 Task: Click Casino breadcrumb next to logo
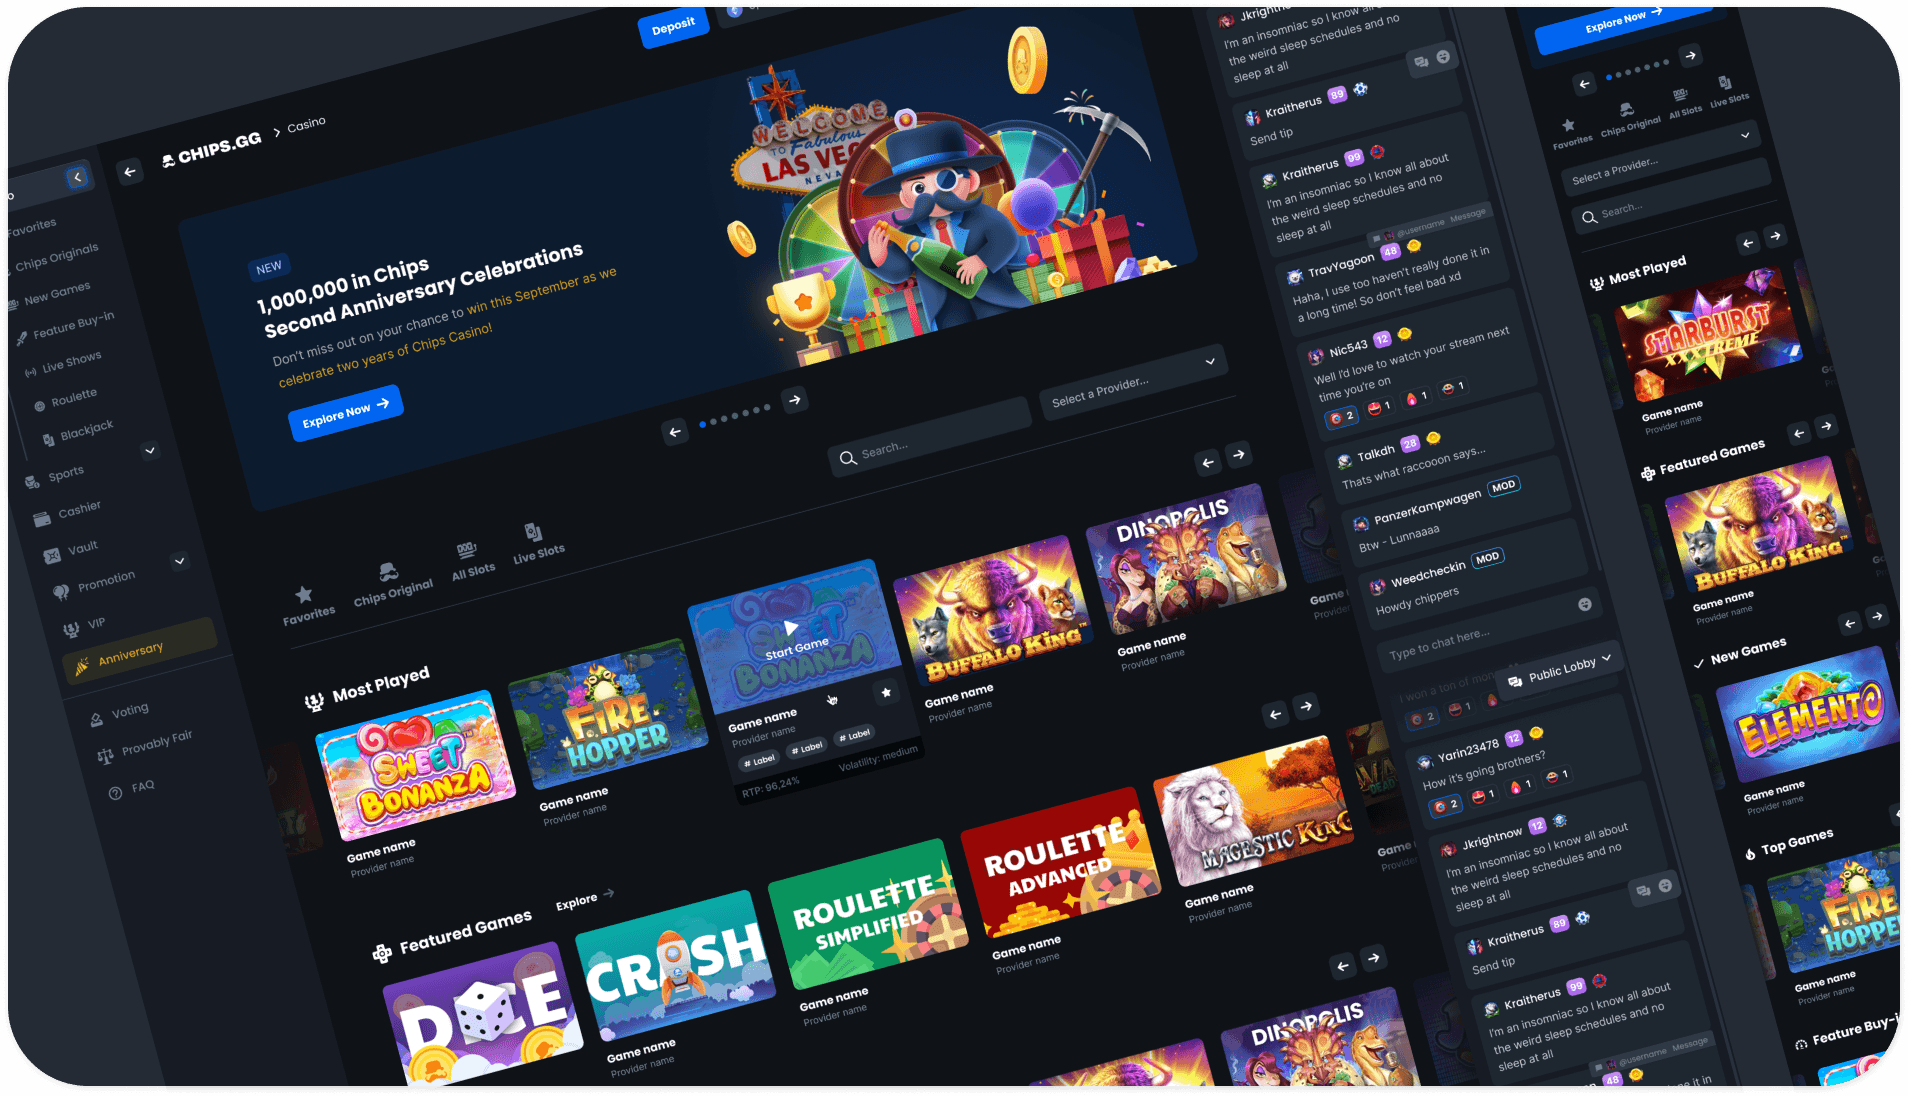tap(306, 124)
